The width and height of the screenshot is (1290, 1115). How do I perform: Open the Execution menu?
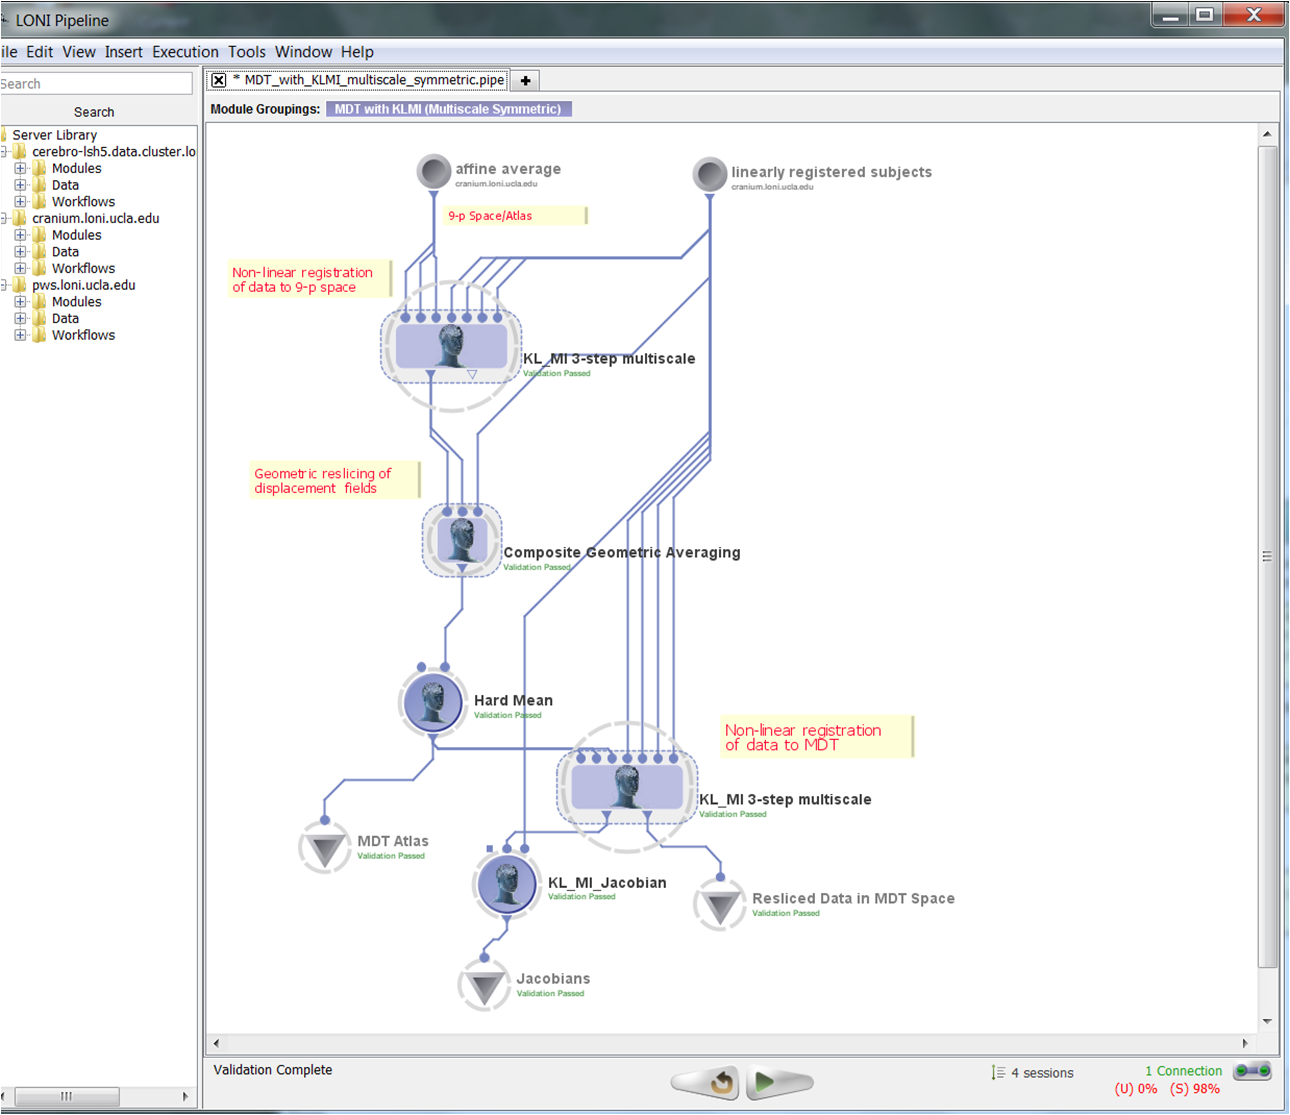coord(185,52)
